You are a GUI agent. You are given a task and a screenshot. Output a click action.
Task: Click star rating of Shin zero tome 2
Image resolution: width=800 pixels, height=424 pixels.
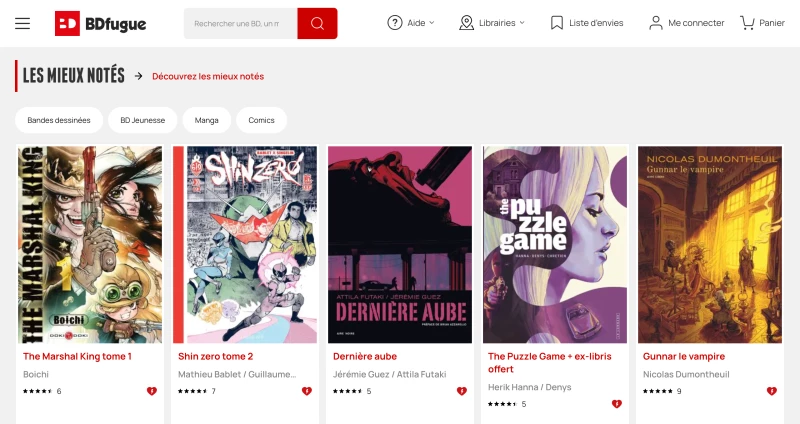(192, 391)
